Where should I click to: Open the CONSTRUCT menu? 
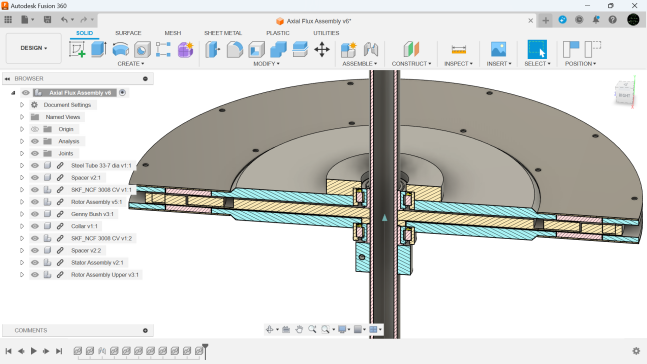411,64
